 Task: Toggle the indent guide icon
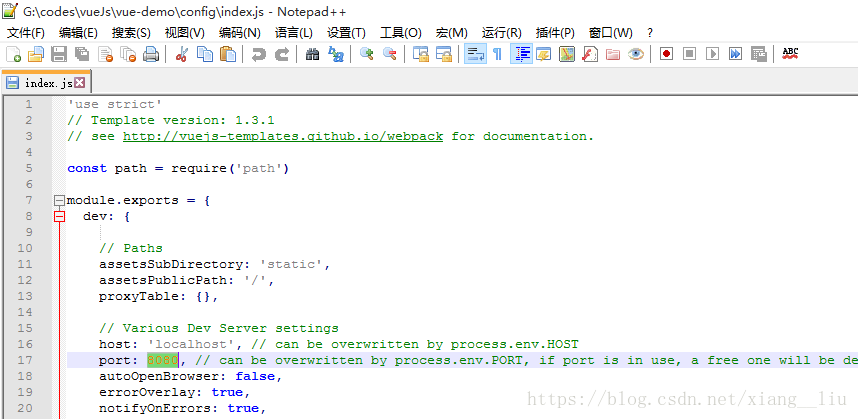pyautogui.click(x=521, y=54)
